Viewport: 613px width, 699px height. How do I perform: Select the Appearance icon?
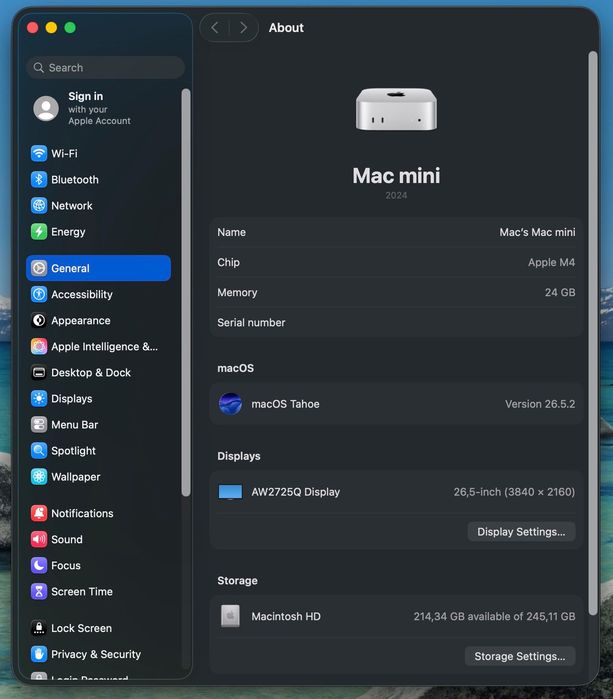tap(39, 321)
